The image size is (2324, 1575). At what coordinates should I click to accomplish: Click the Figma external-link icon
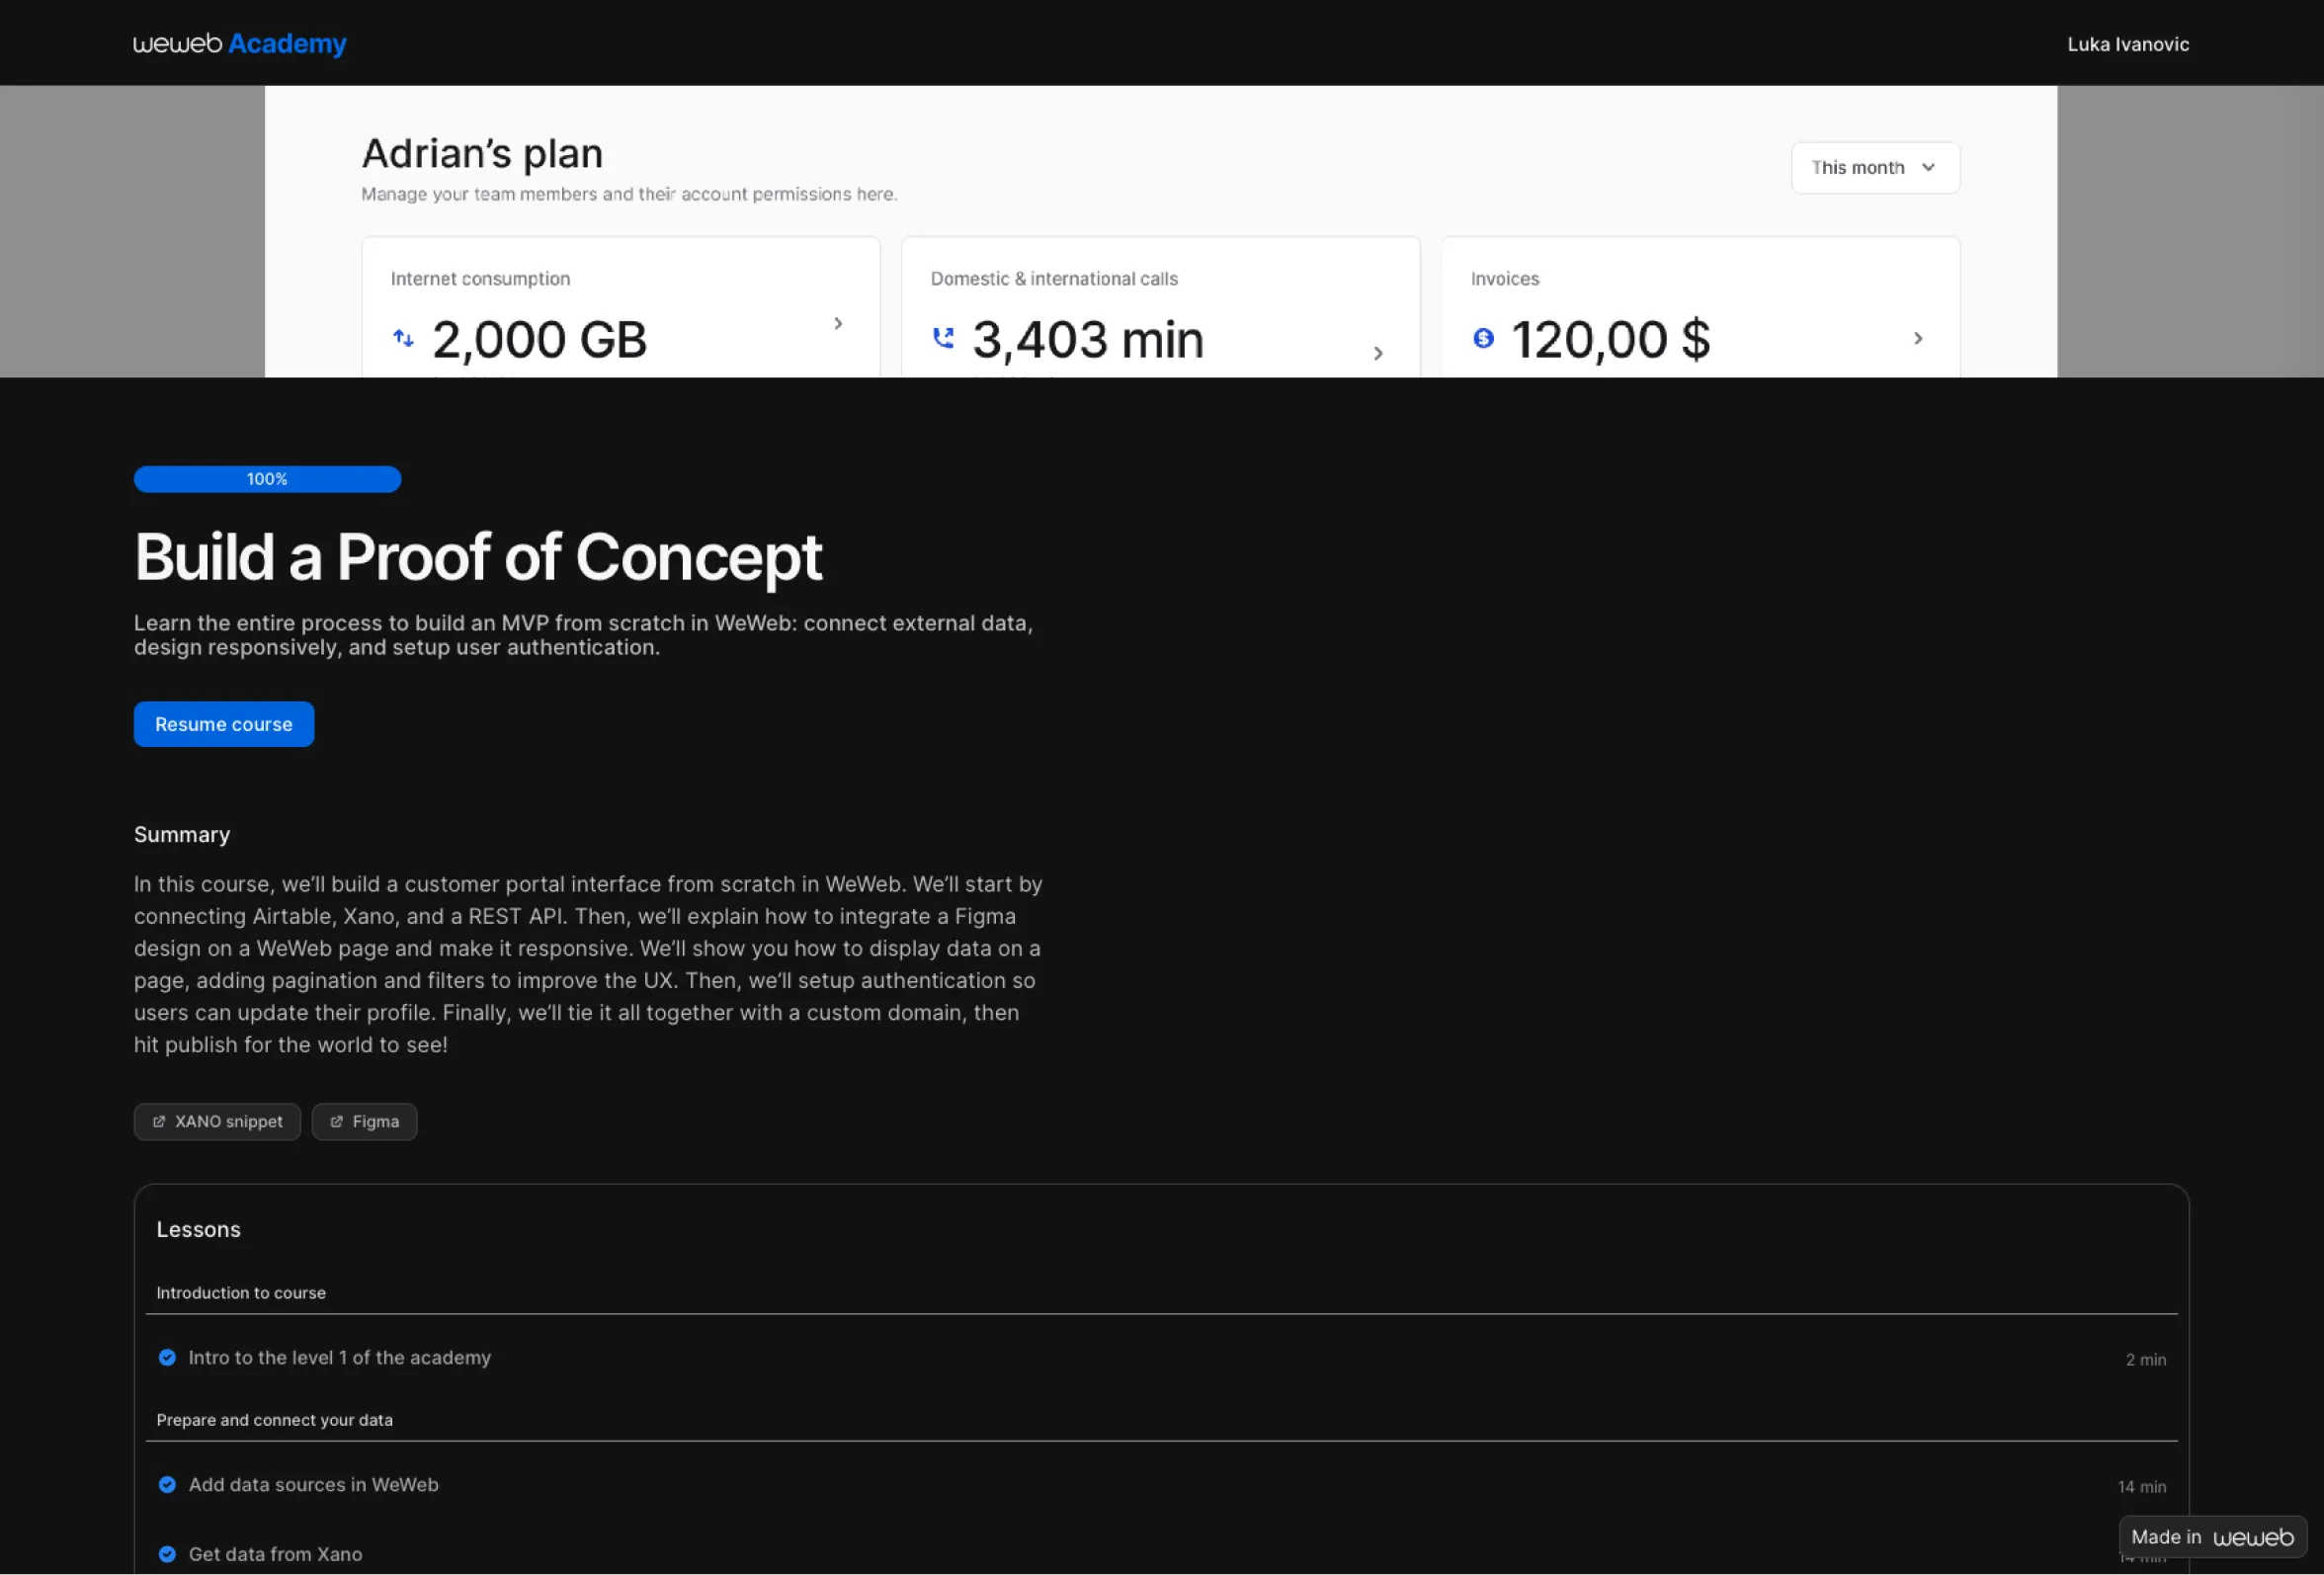336,1122
